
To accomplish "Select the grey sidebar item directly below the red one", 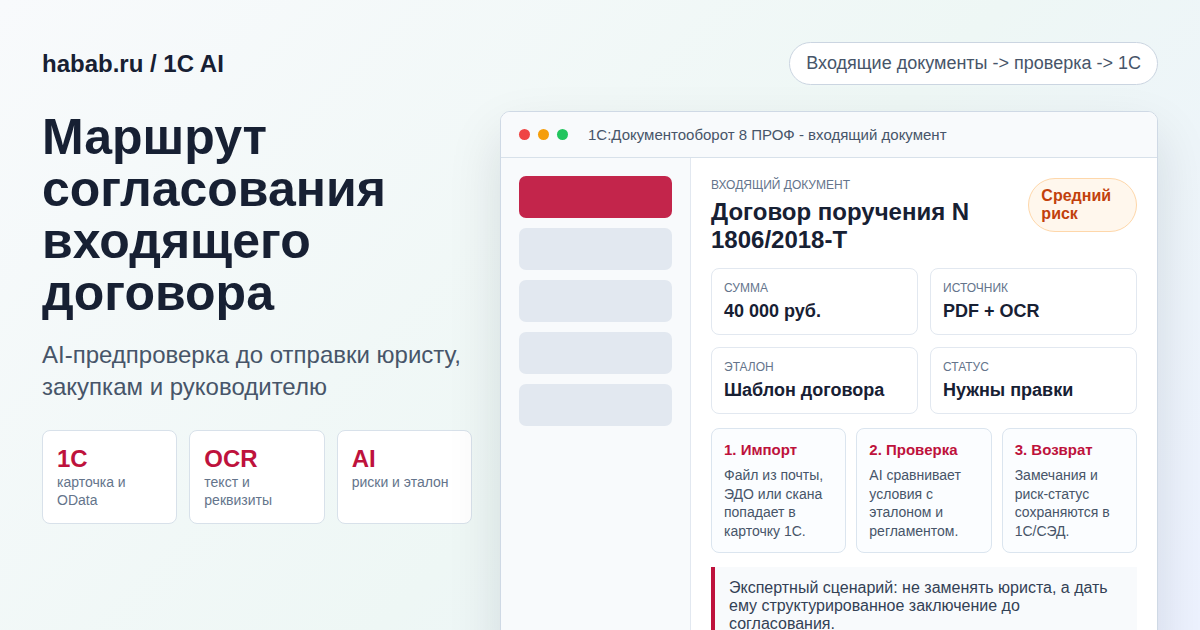I will coord(595,249).
